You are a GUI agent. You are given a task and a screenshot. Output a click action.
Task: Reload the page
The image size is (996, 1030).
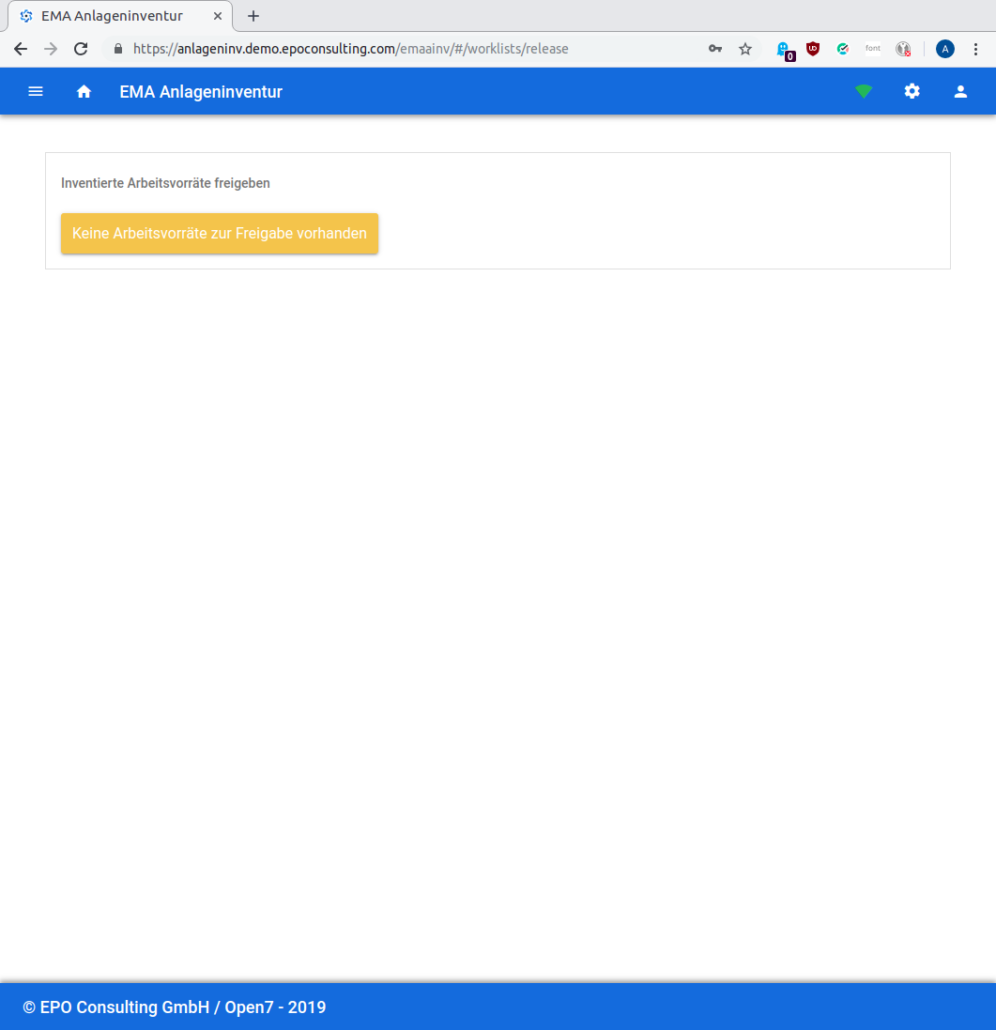pos(81,49)
